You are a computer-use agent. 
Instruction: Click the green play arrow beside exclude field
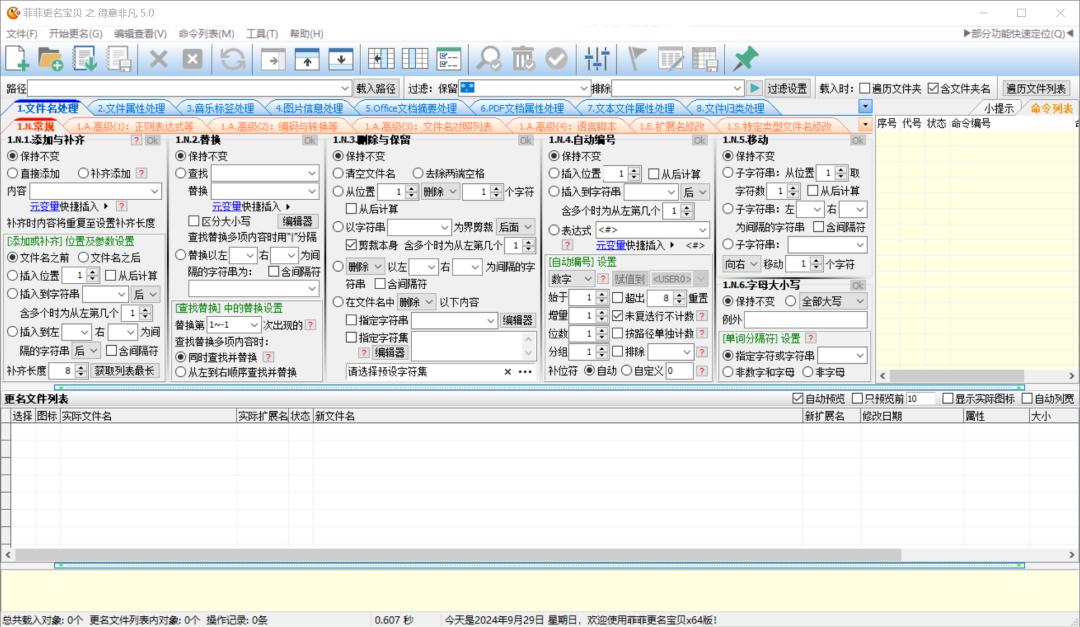[x=755, y=88]
